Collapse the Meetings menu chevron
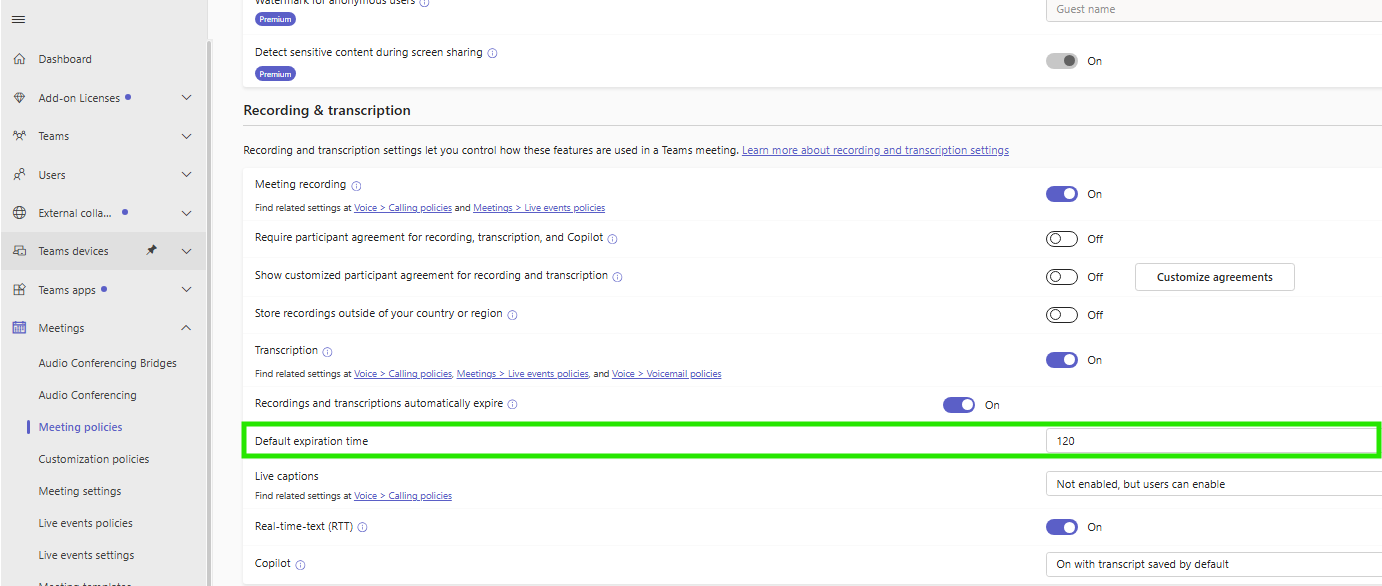 pos(186,328)
